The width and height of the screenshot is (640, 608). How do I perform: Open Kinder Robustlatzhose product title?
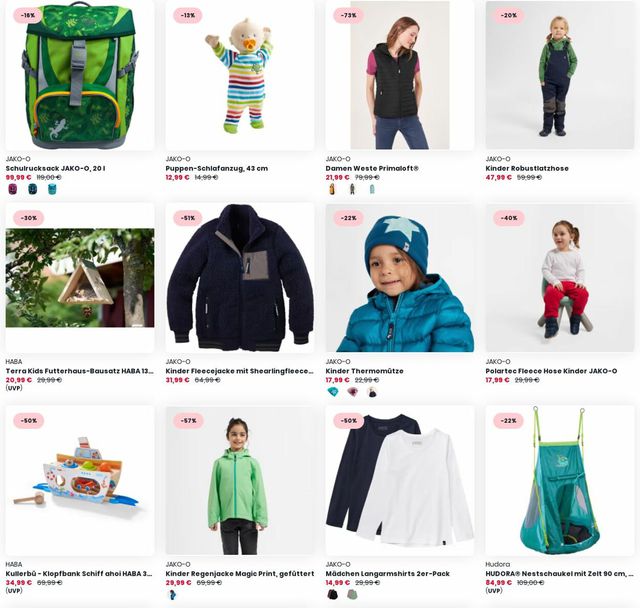(527, 168)
